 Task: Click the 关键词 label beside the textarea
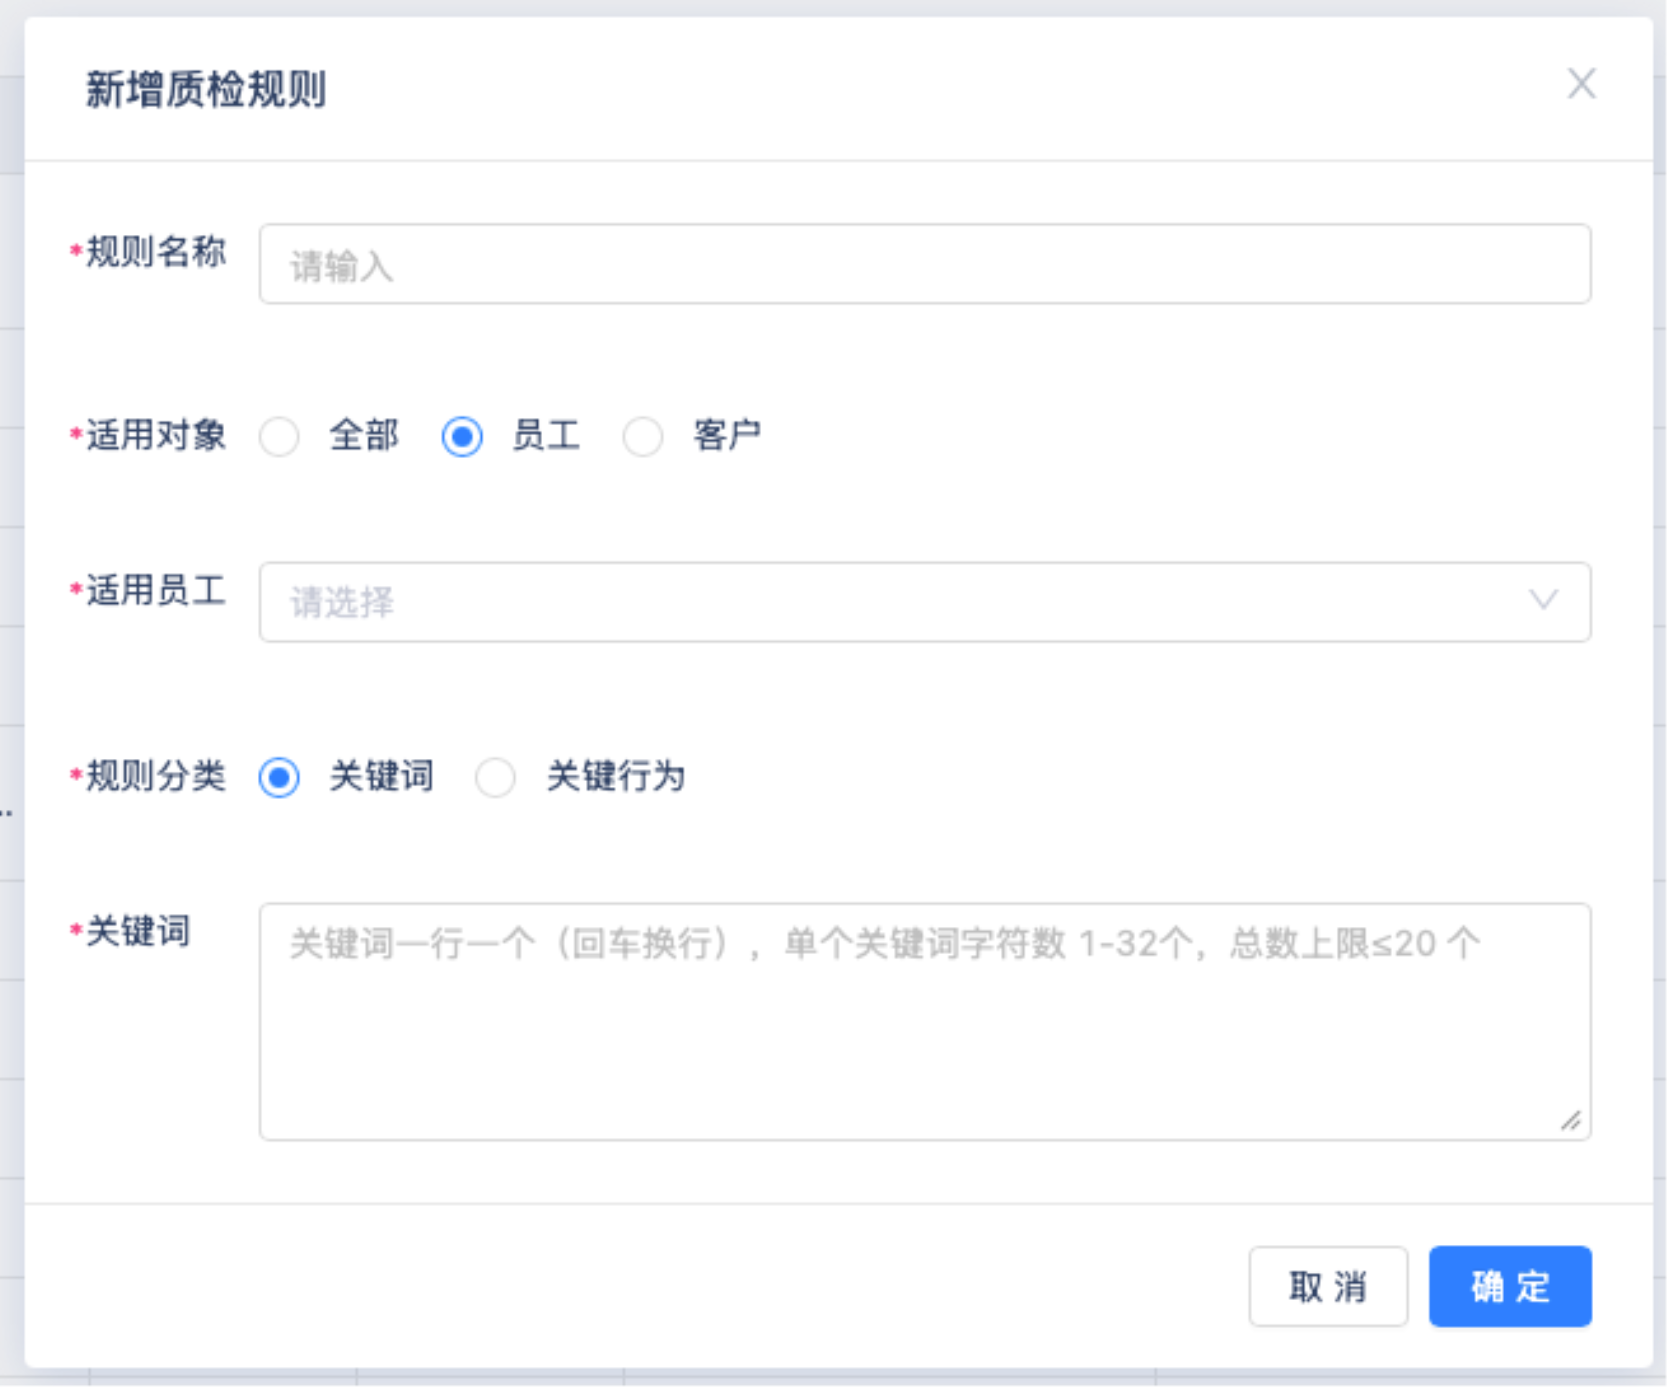point(137,931)
